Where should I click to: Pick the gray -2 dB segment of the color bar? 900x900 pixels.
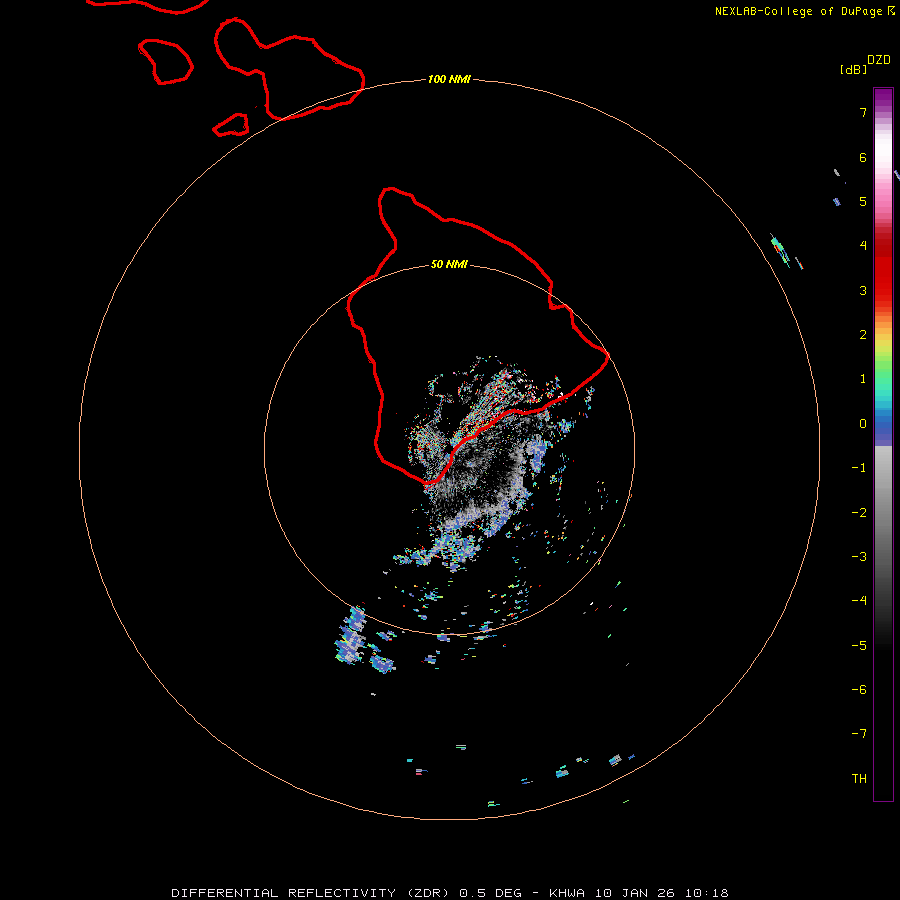[883, 513]
